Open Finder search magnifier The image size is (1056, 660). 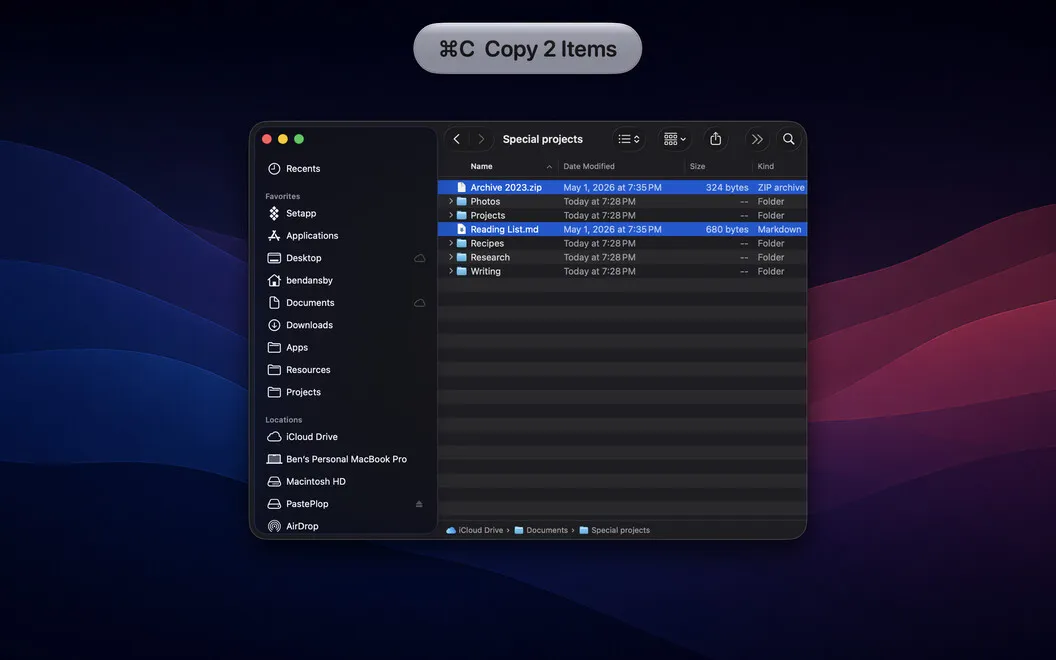(788, 139)
